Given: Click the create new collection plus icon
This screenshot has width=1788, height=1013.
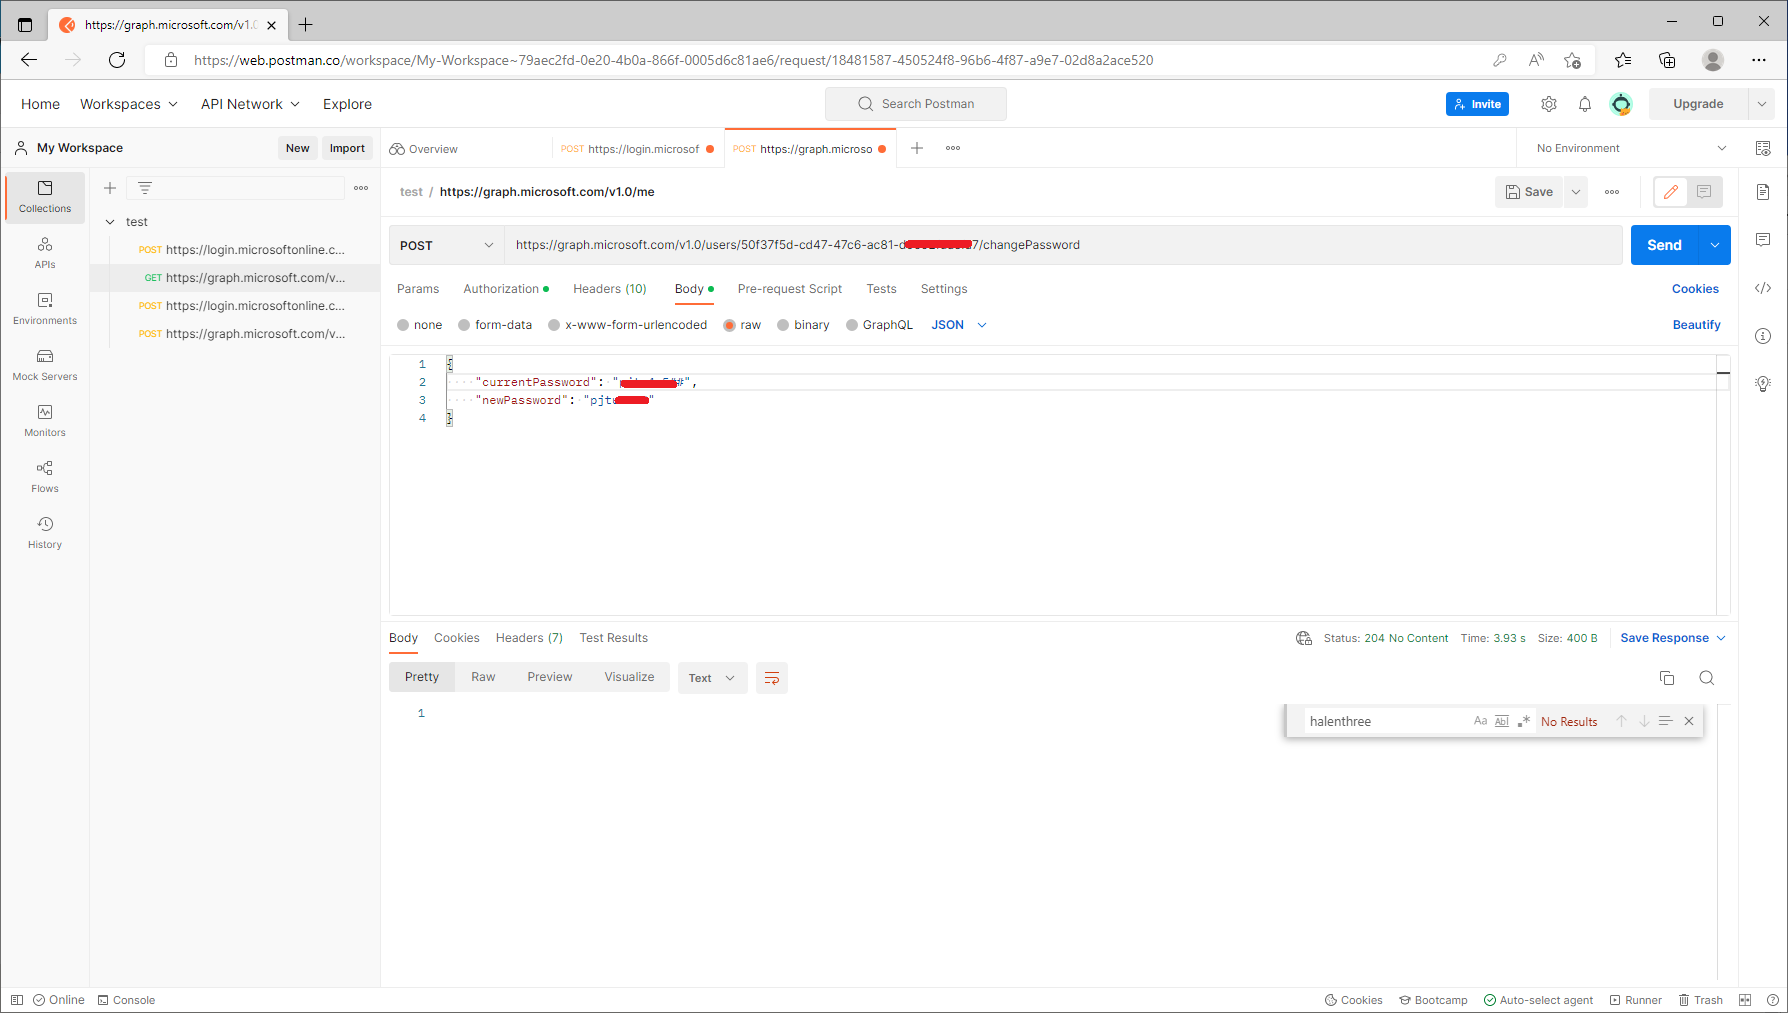Looking at the screenshot, I should pos(110,188).
